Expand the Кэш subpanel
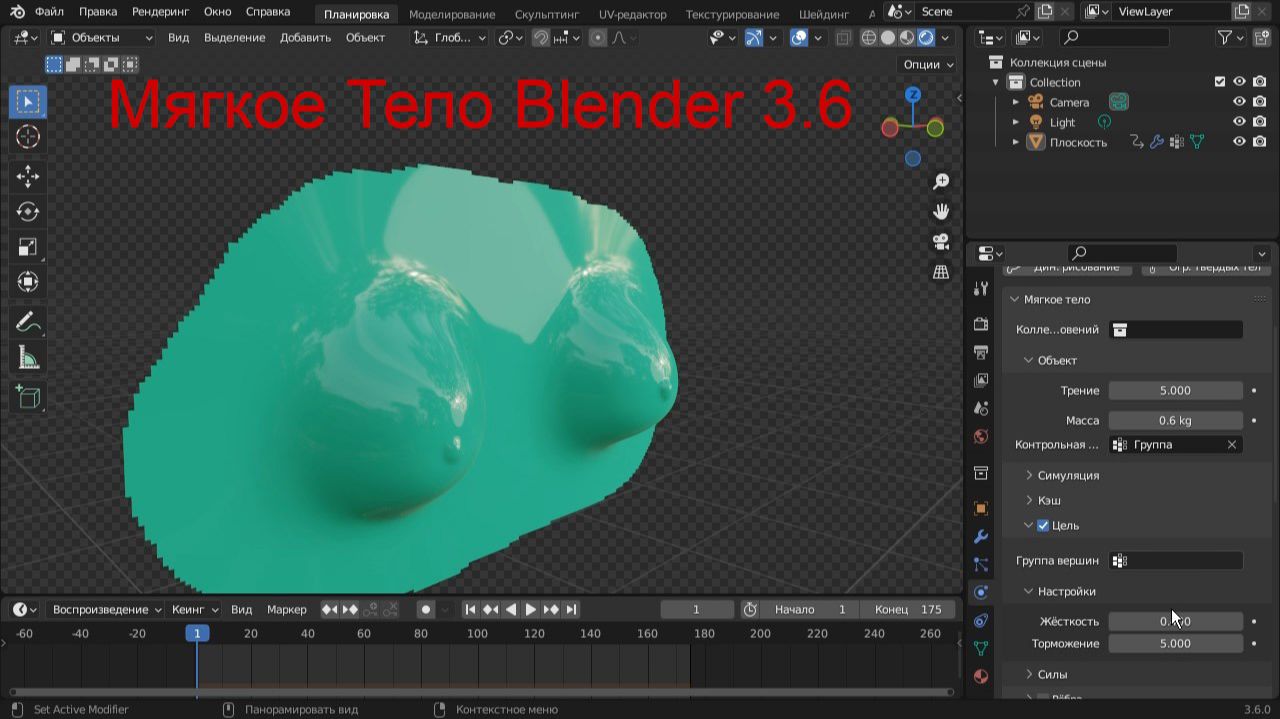1280x719 pixels. pyautogui.click(x=1029, y=500)
